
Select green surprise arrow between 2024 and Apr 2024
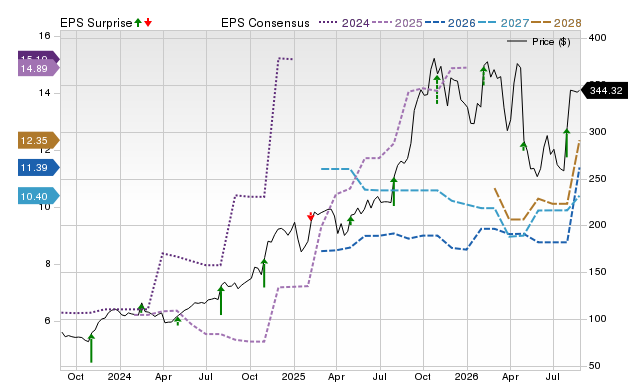(x=141, y=308)
